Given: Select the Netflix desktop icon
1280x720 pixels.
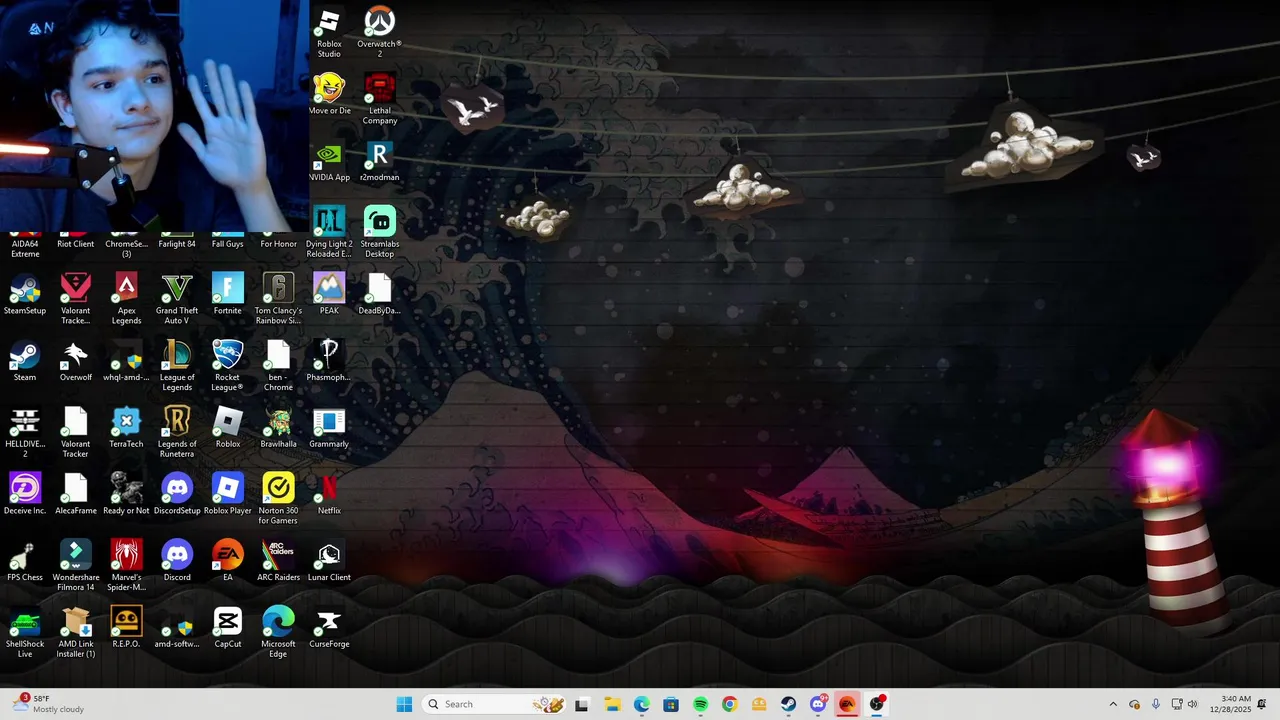Looking at the screenshot, I should click(329, 494).
